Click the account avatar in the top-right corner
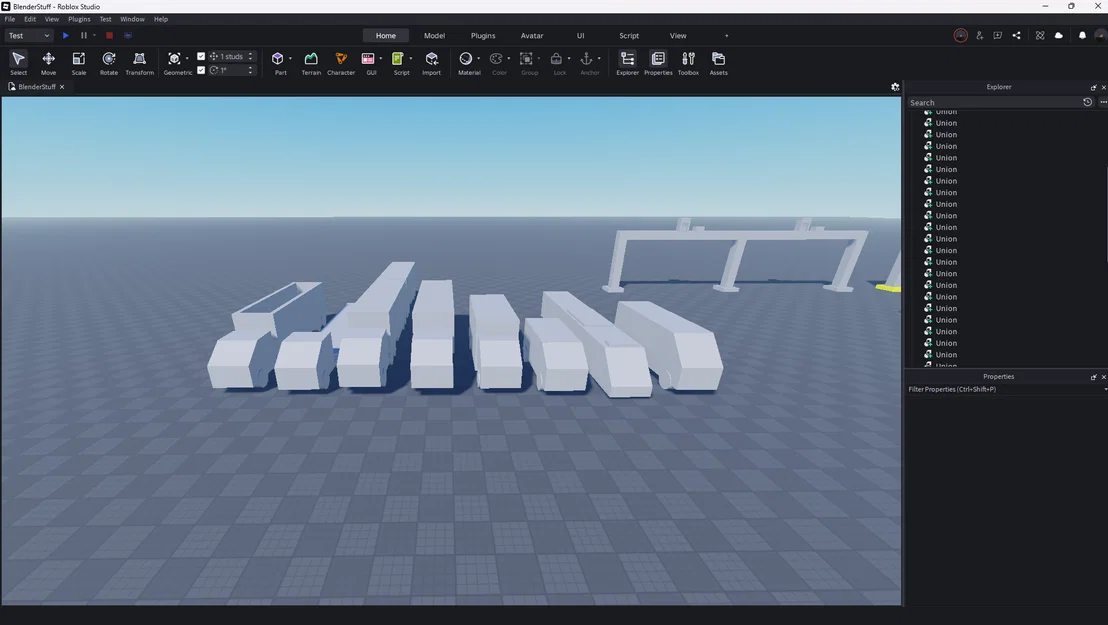The width and height of the screenshot is (1108, 625). pos(1100,35)
